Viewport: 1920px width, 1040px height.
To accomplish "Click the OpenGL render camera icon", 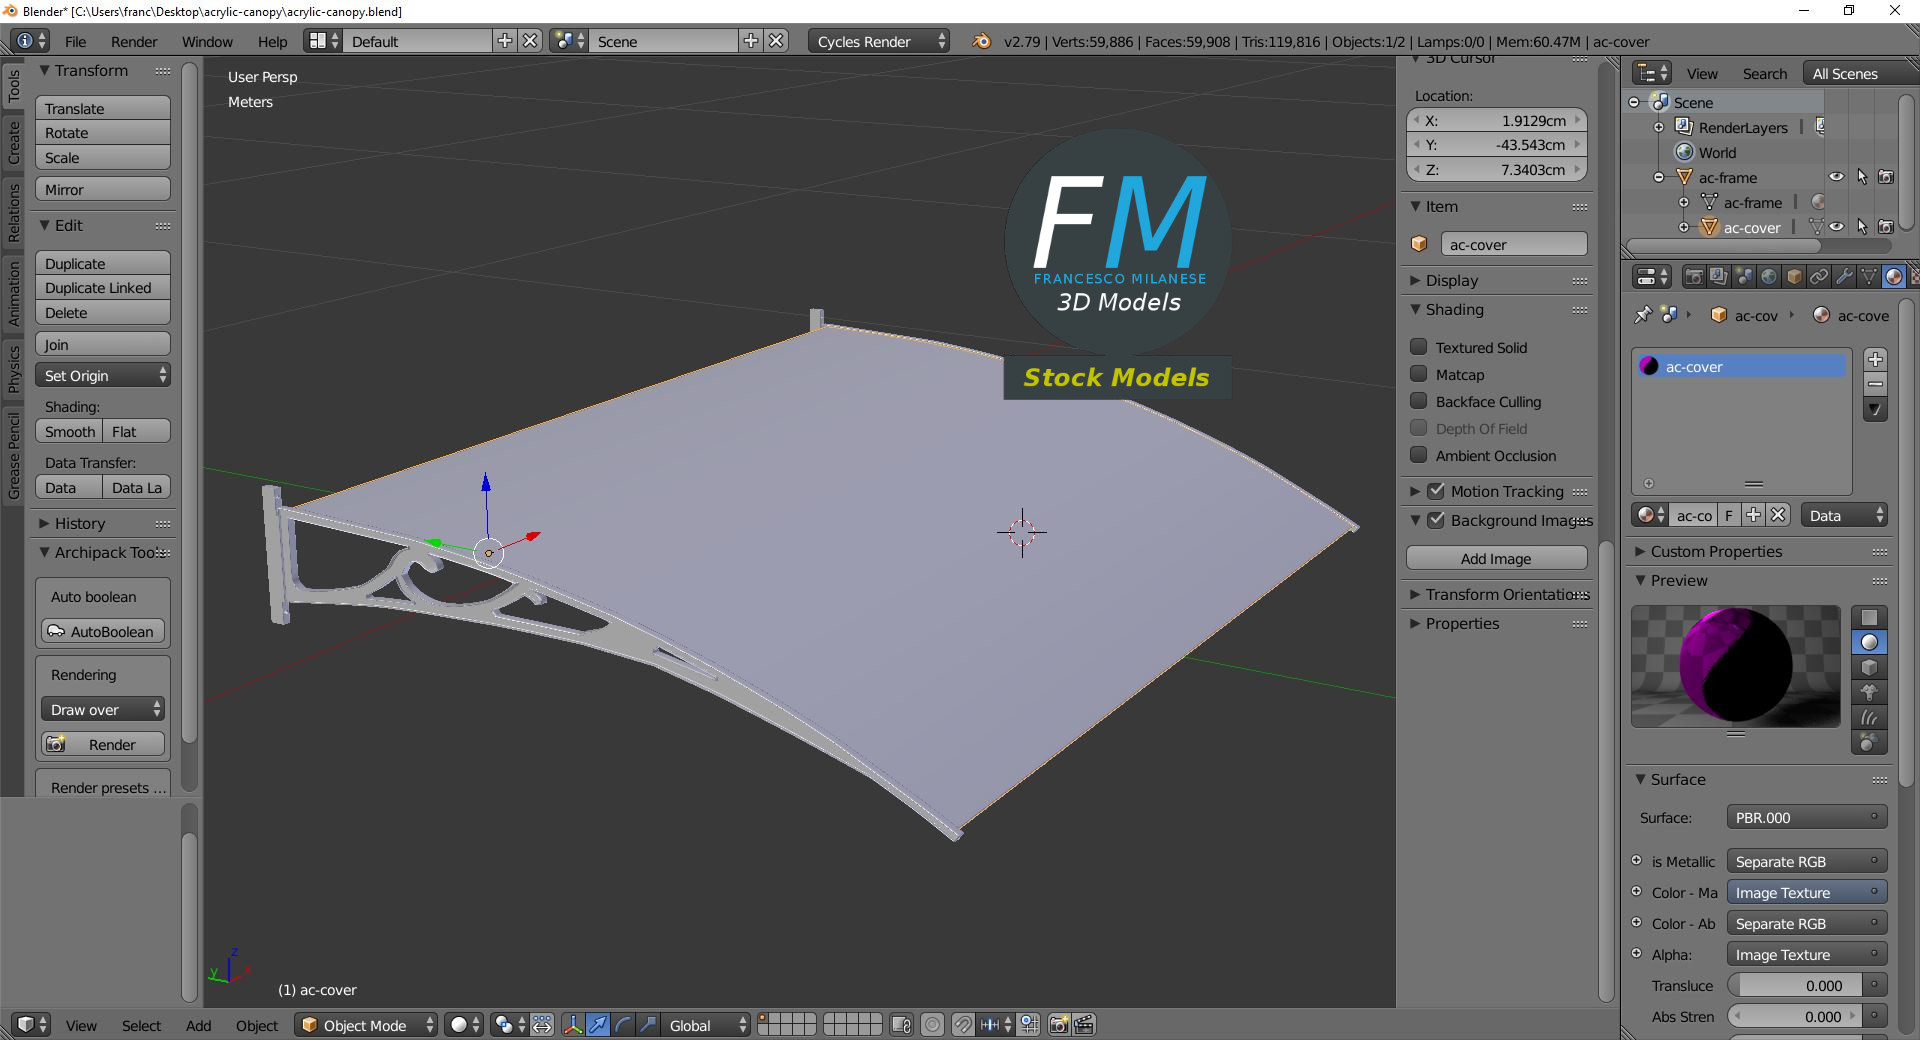I will click(1058, 1024).
